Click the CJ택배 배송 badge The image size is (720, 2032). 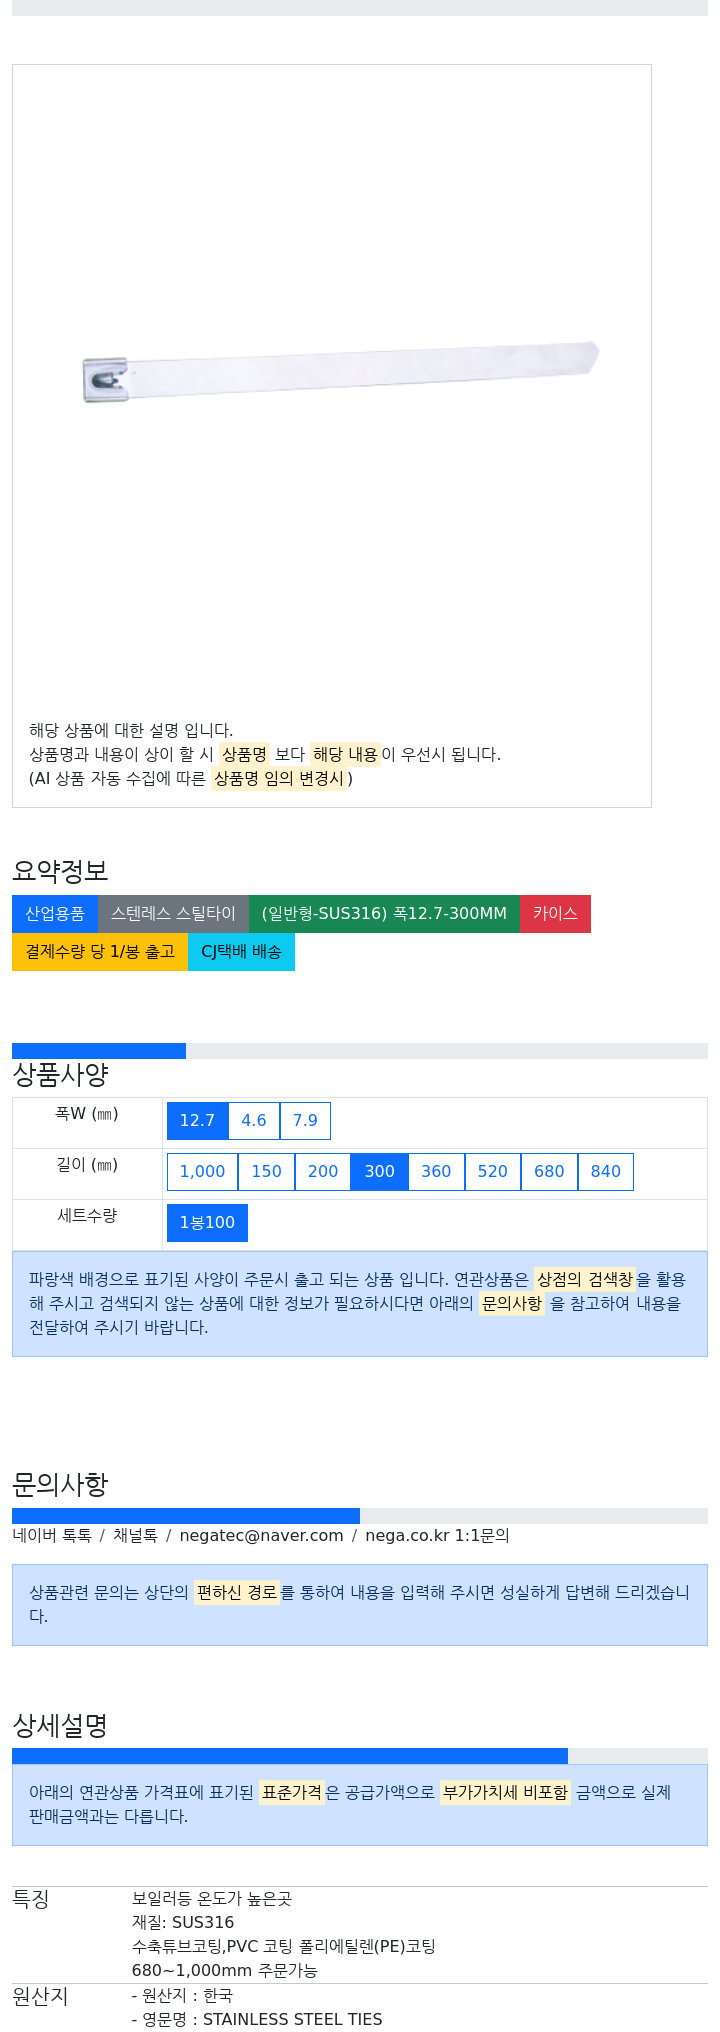tap(241, 952)
